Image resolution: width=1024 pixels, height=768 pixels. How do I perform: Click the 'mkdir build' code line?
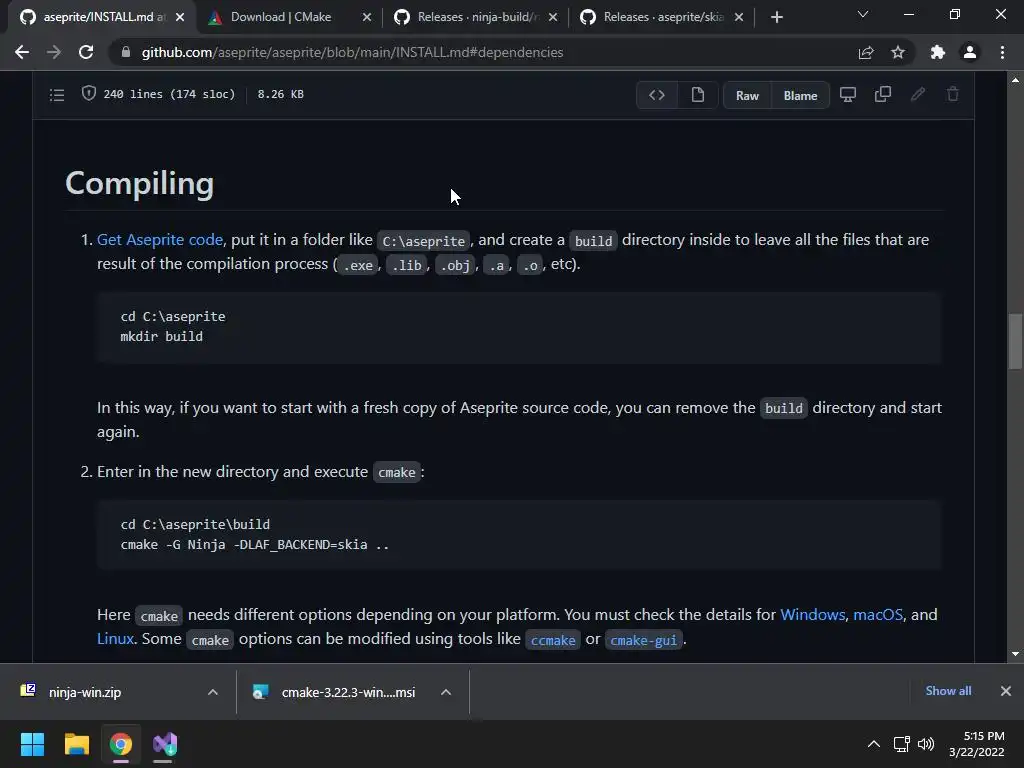(x=161, y=336)
